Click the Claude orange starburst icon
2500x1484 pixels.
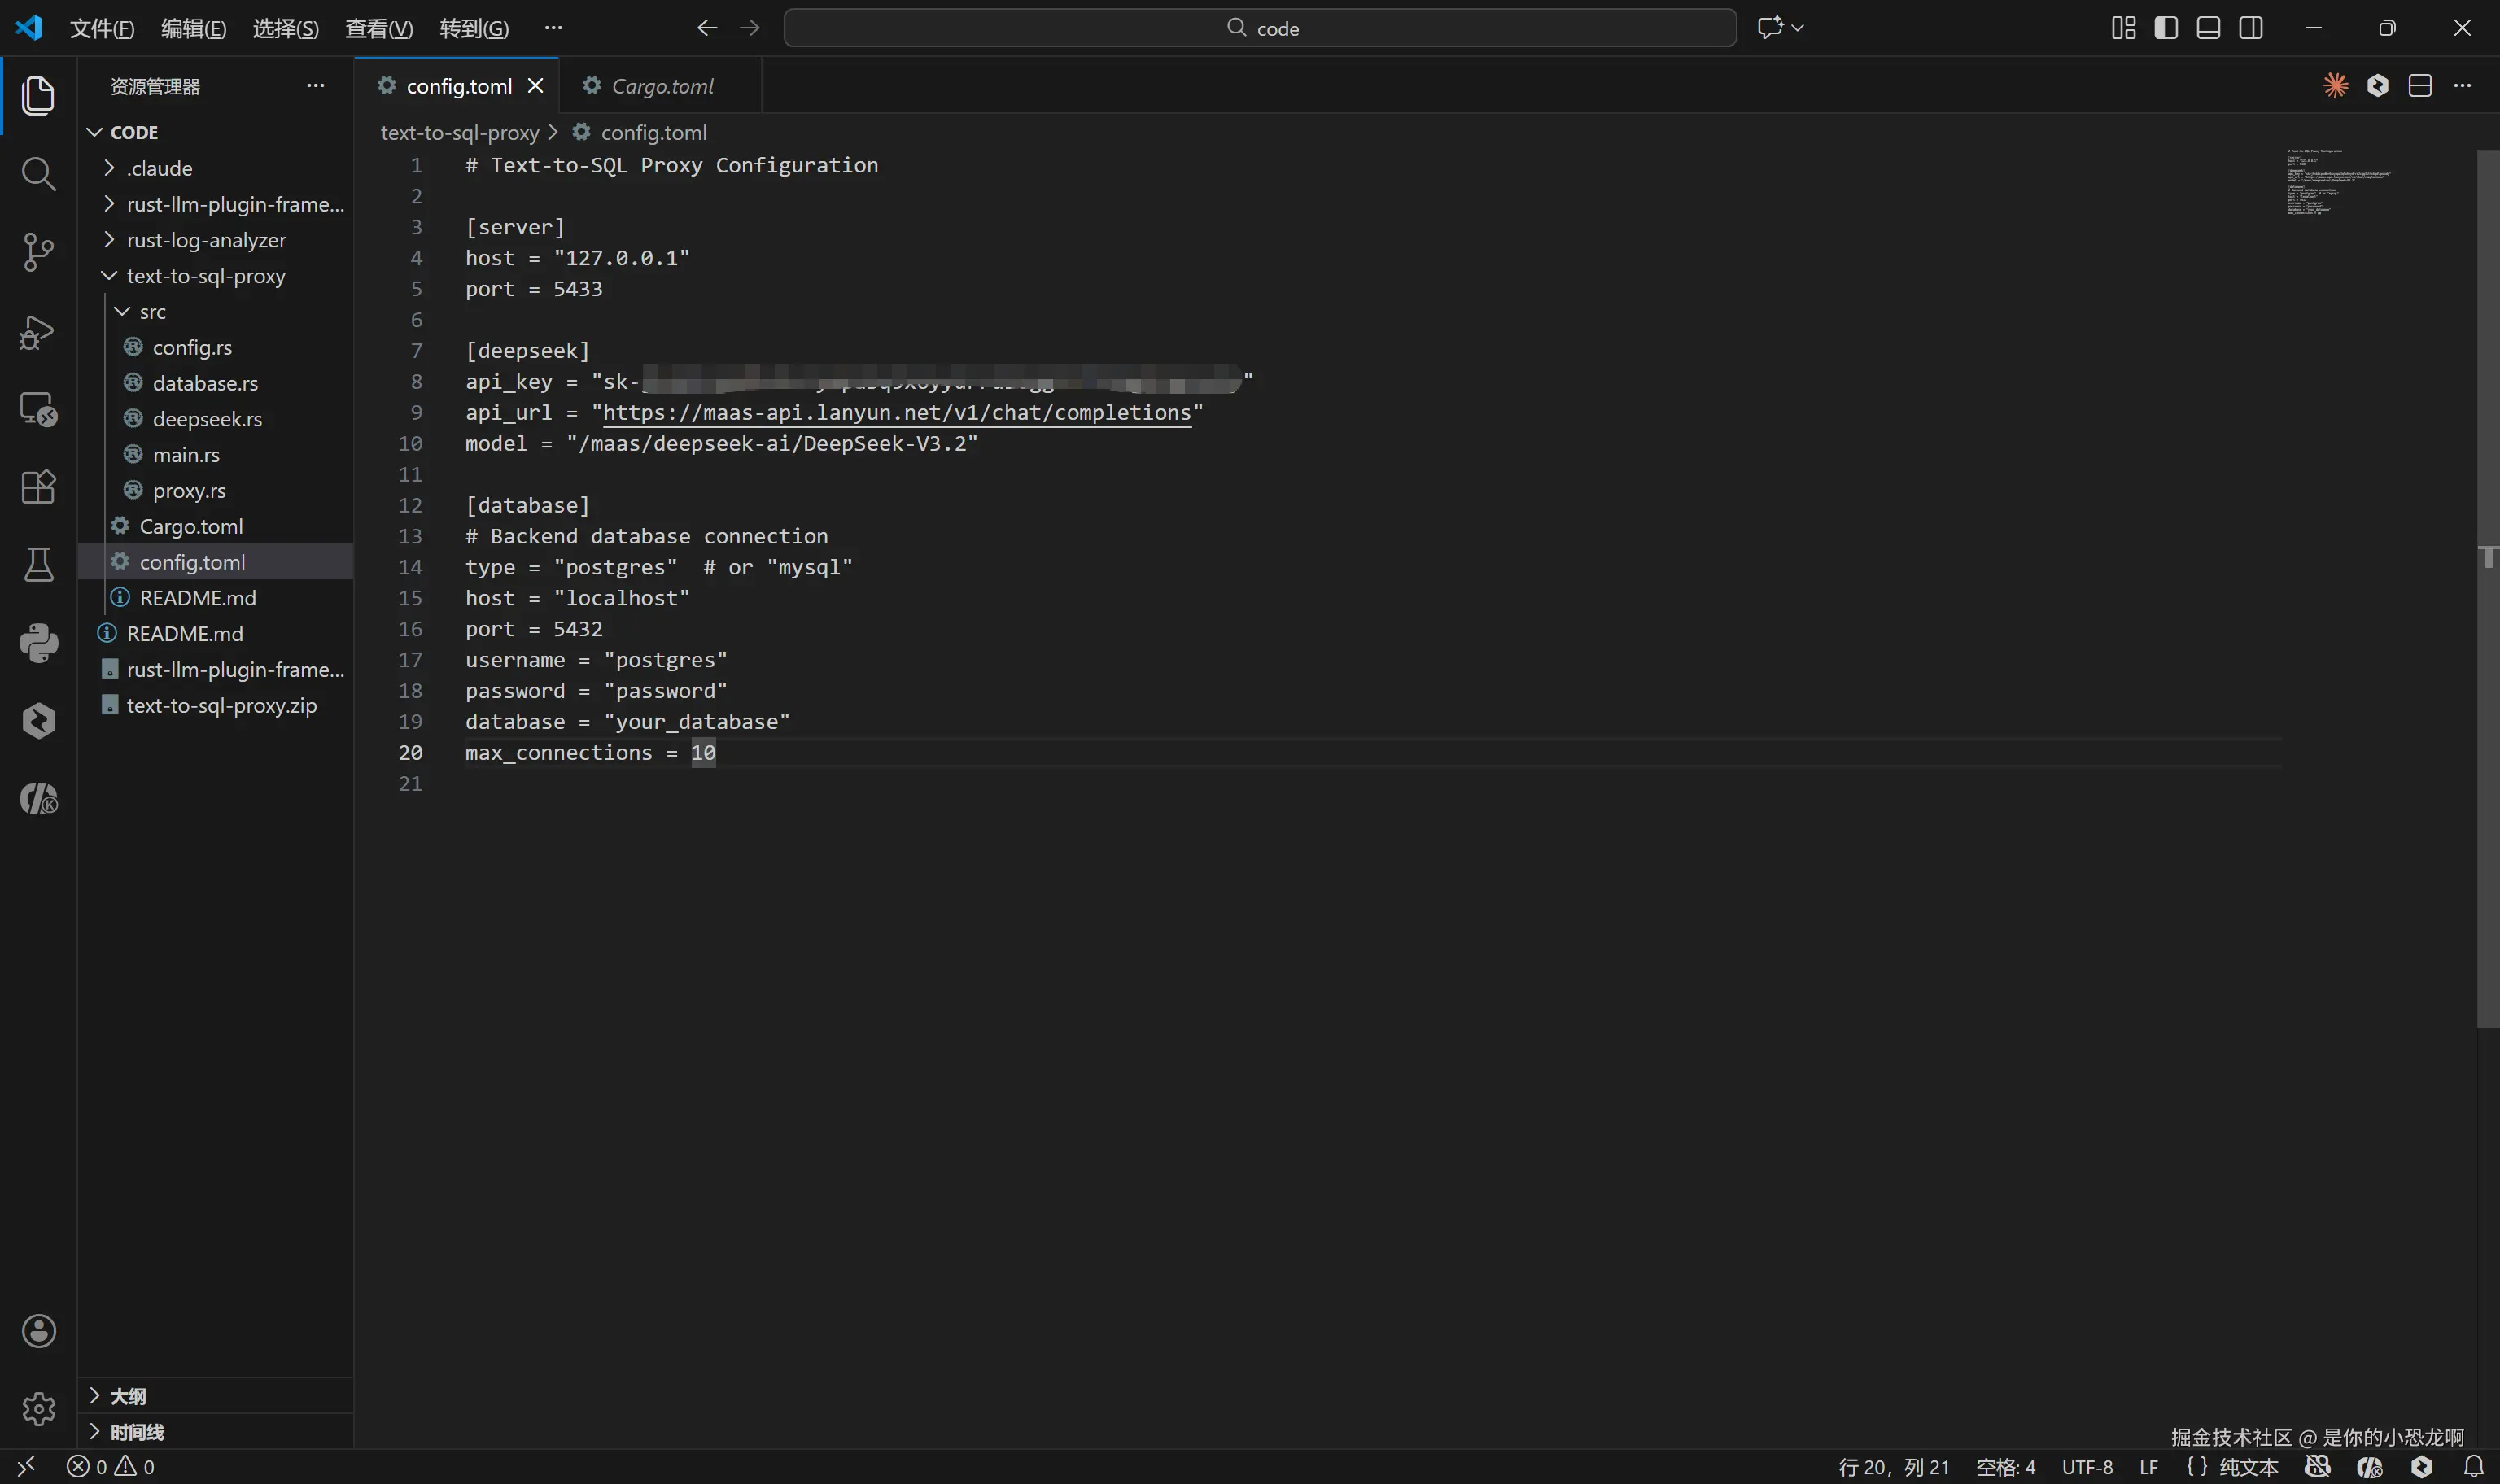2335,86
